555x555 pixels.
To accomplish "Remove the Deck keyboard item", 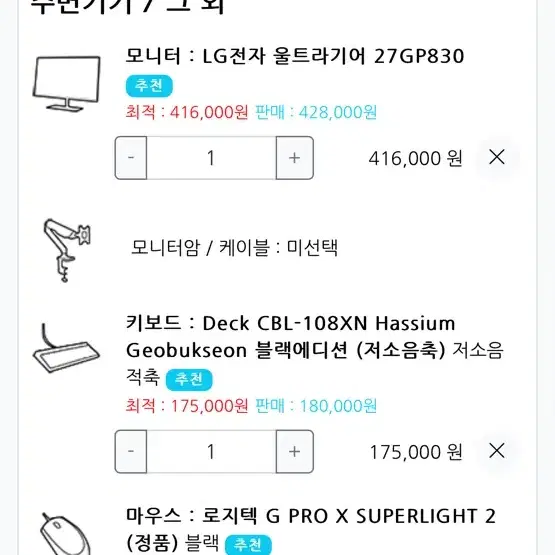I will 496,450.
